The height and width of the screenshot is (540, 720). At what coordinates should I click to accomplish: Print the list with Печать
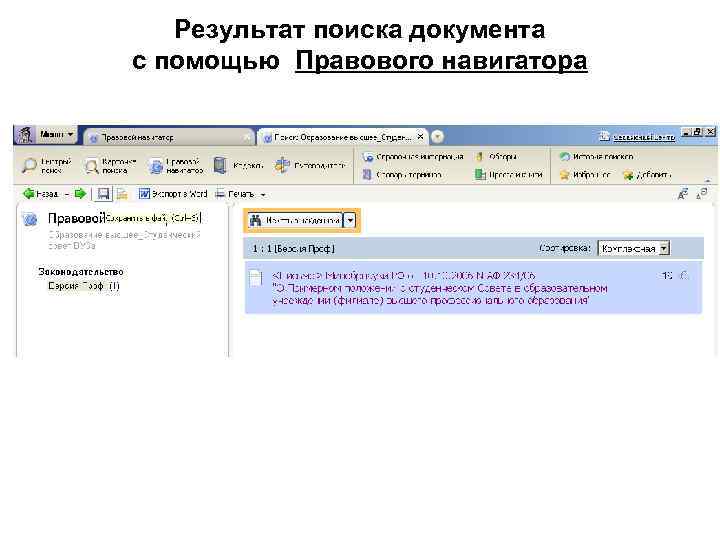pyautogui.click(x=235, y=194)
